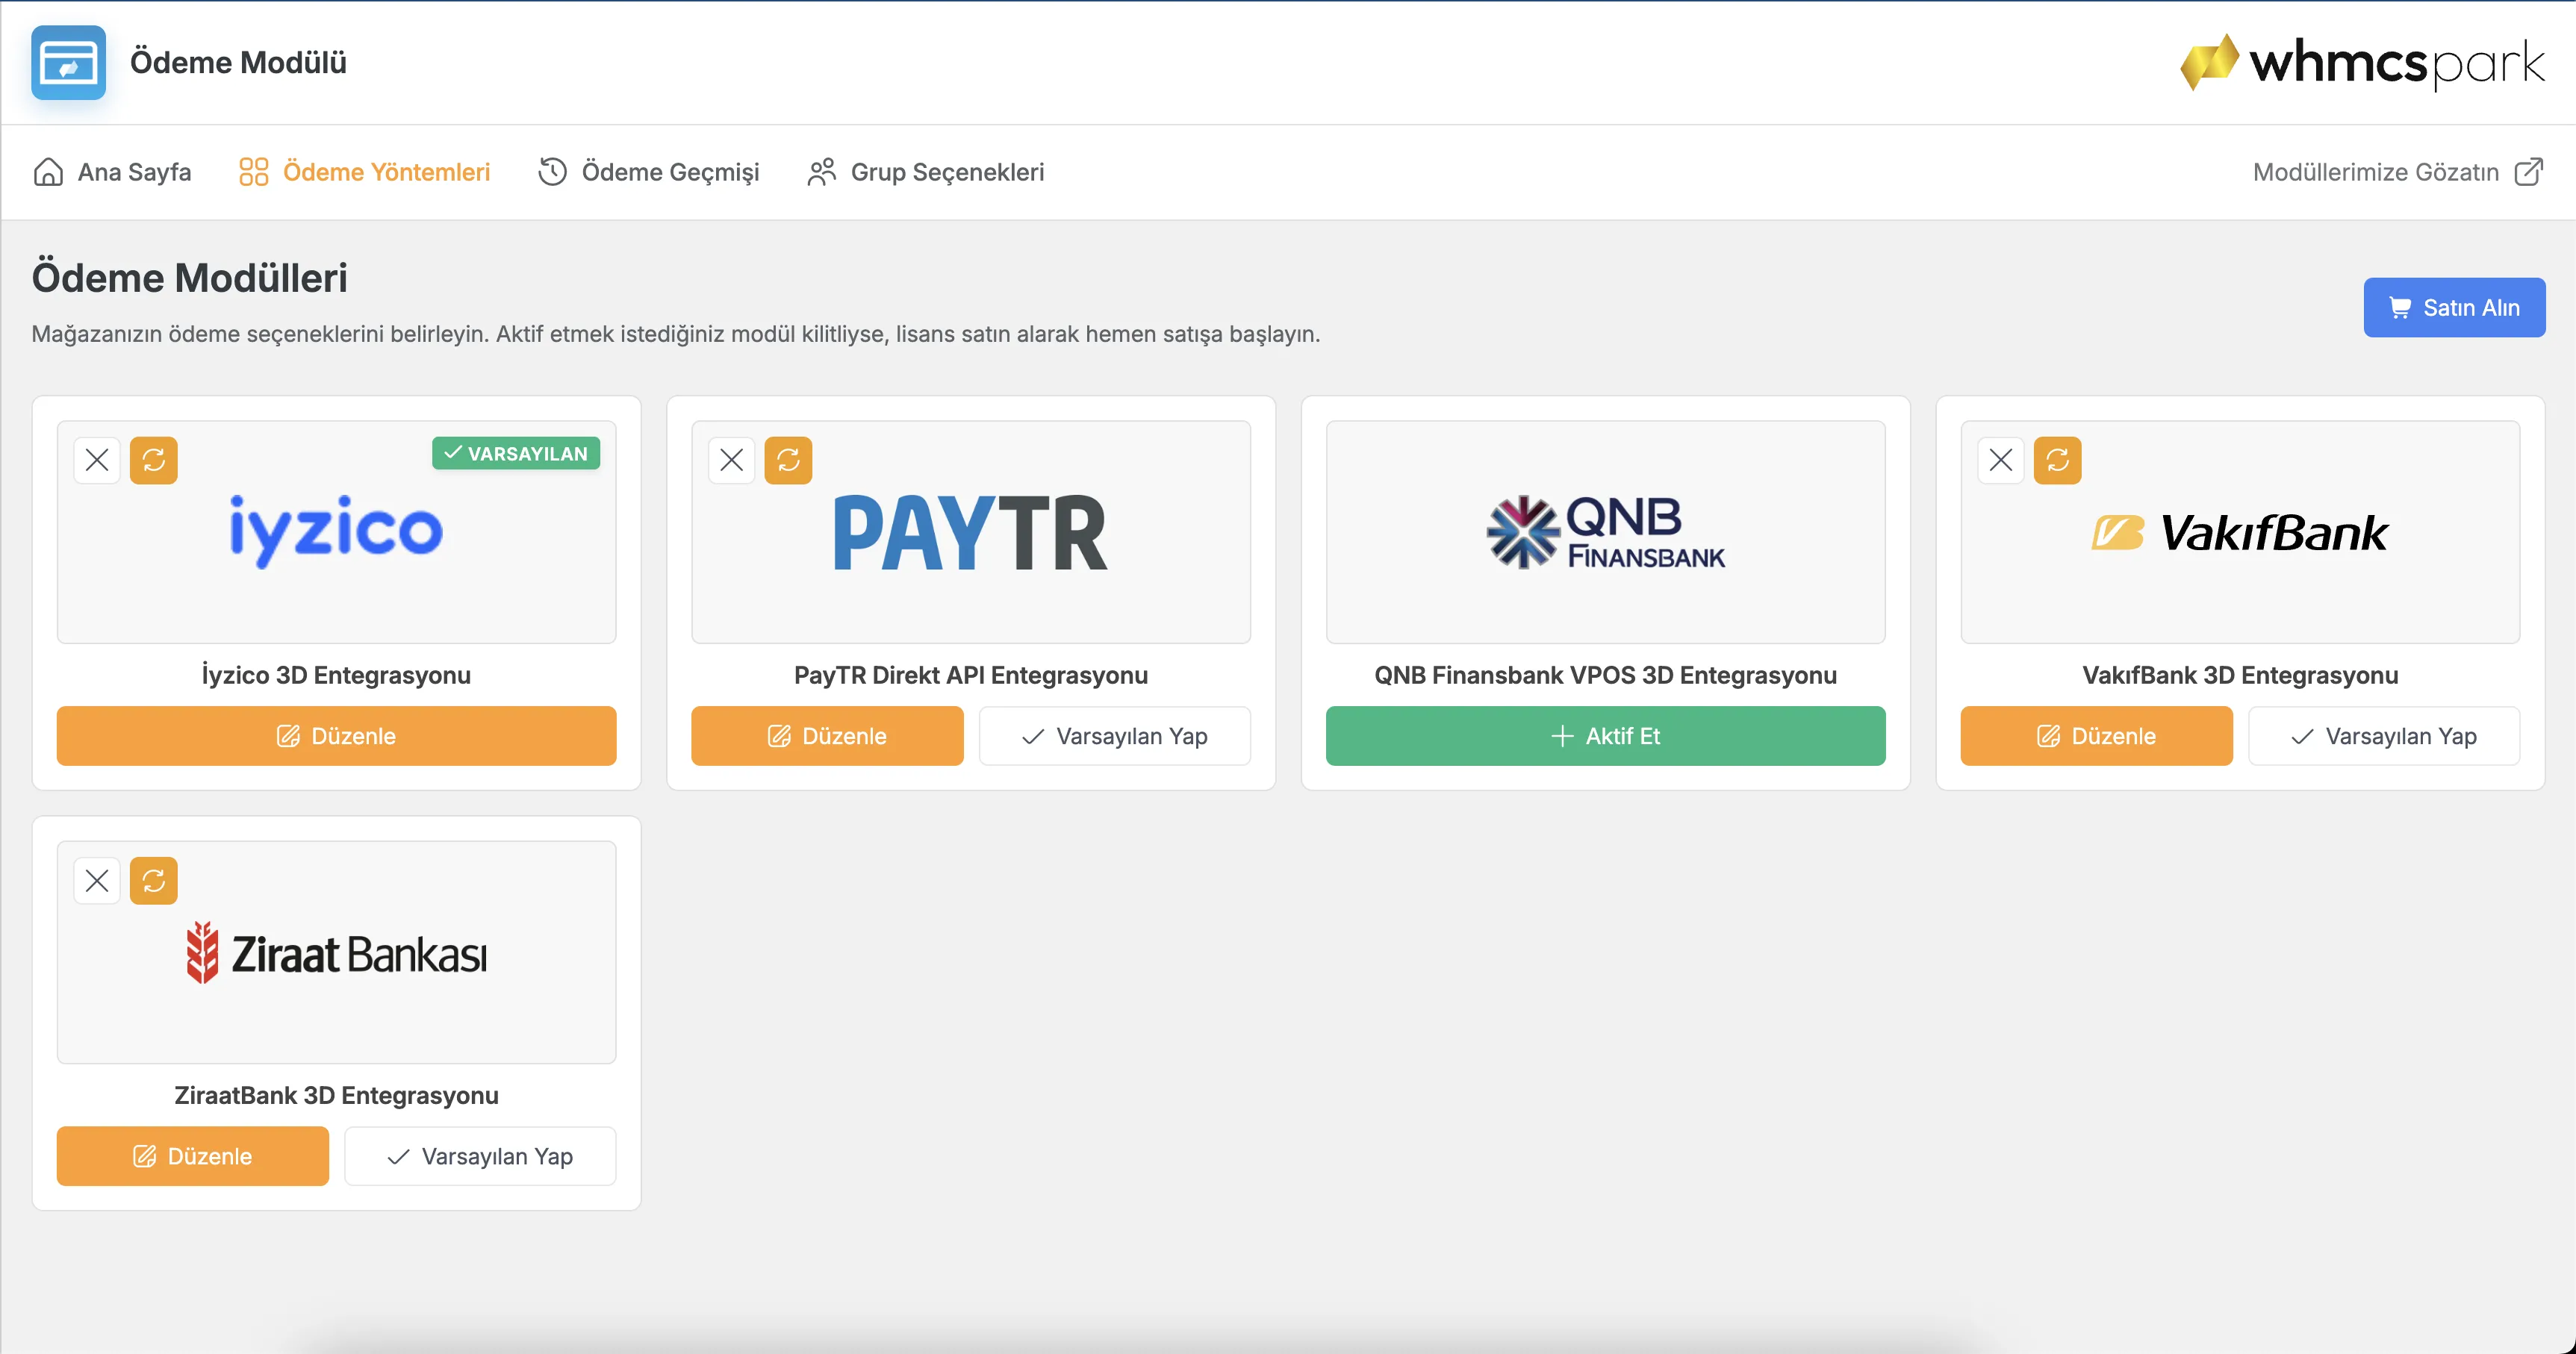Image resolution: width=2576 pixels, height=1354 pixels.
Task: Click the description text starting 'Mağazanızın ödeme seçeneklerini'
Action: [x=676, y=334]
